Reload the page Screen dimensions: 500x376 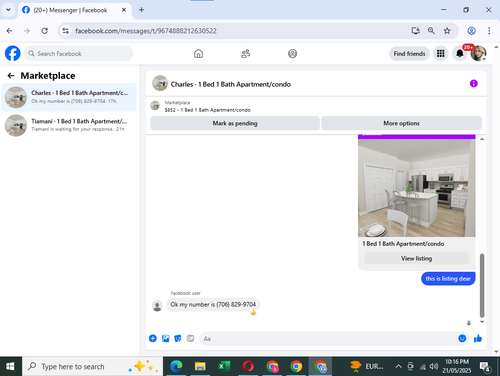coord(44,31)
